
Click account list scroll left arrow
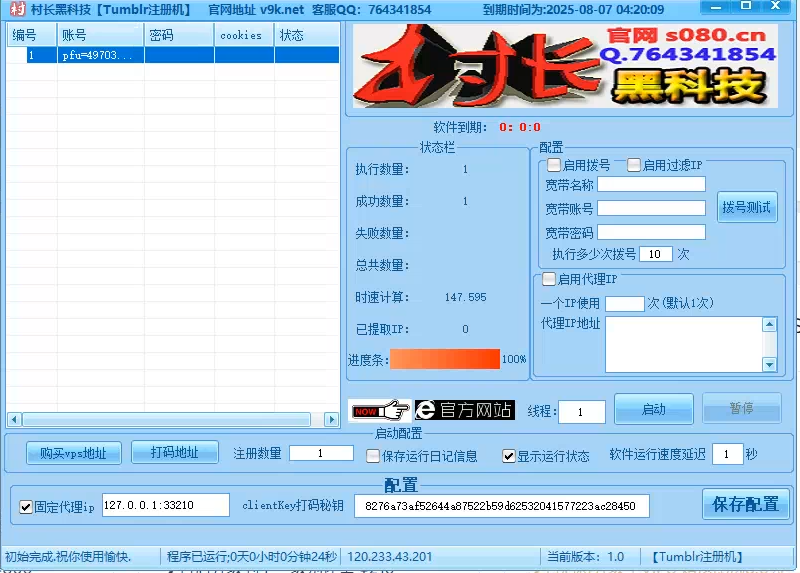click(x=14, y=419)
